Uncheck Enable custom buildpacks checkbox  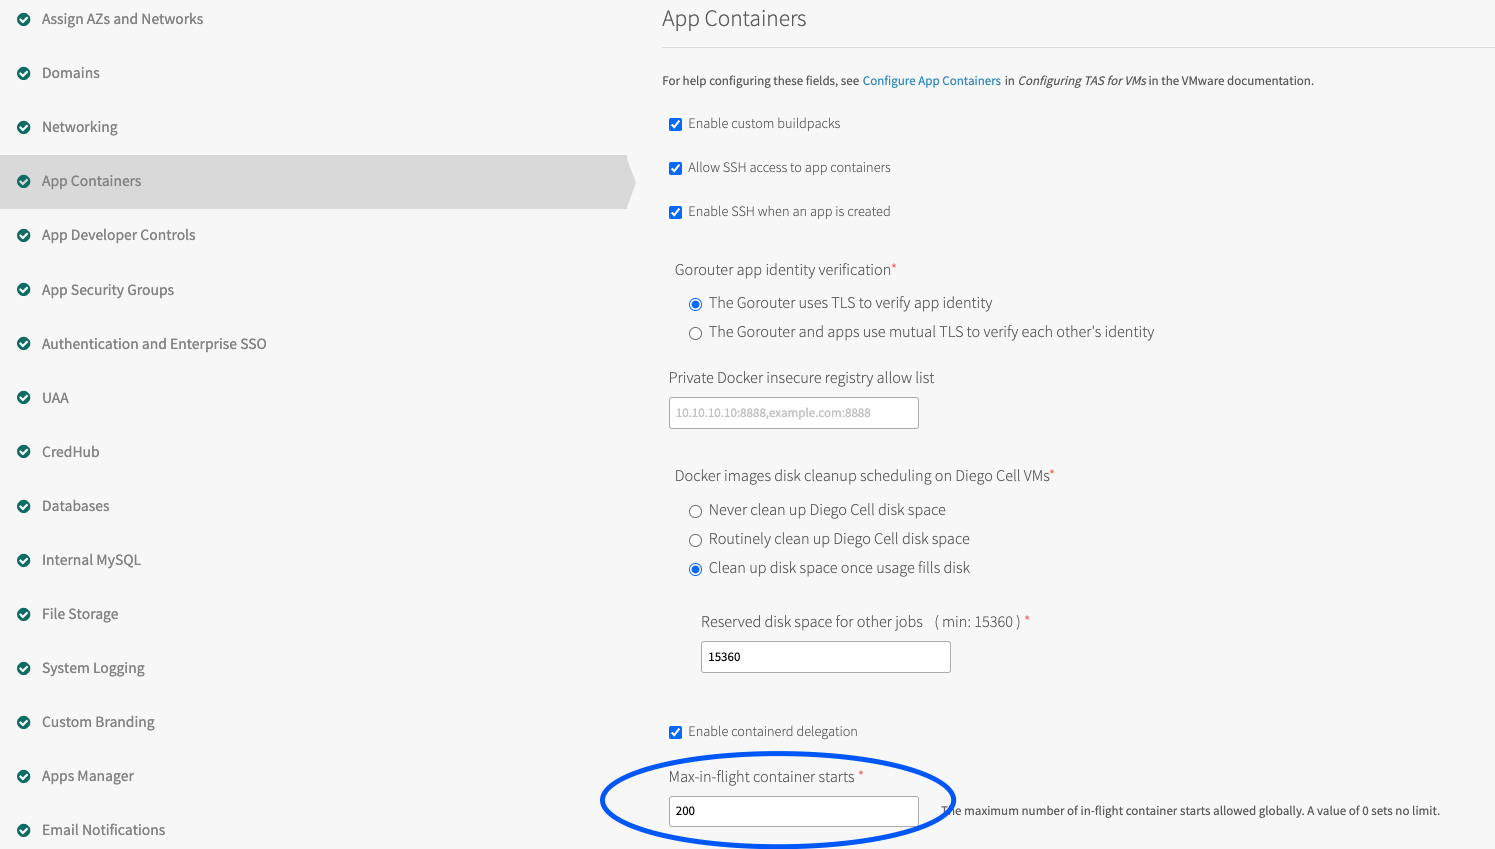676,124
